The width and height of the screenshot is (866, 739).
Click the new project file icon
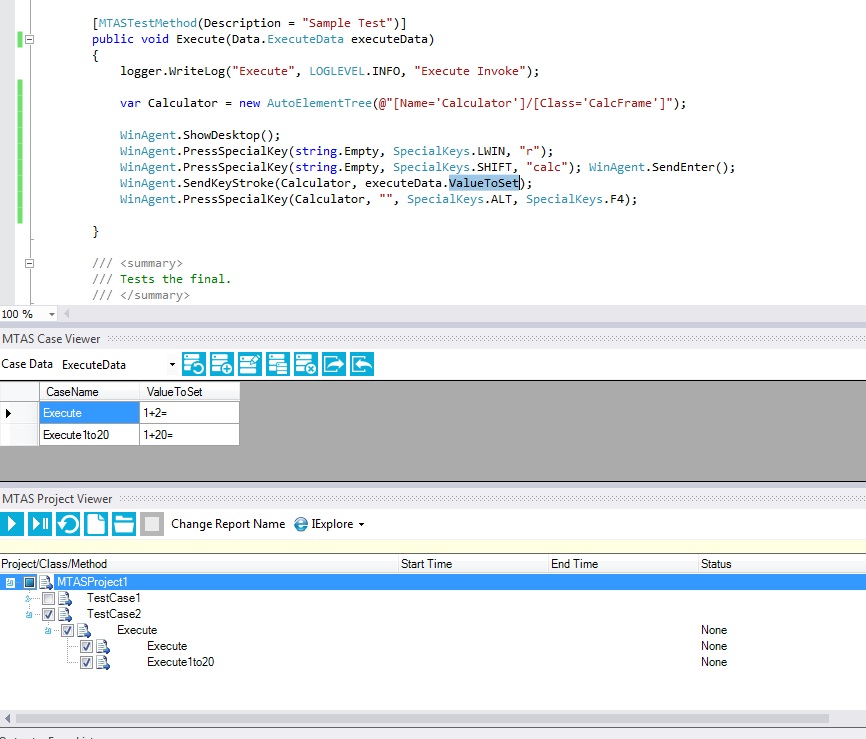point(96,524)
